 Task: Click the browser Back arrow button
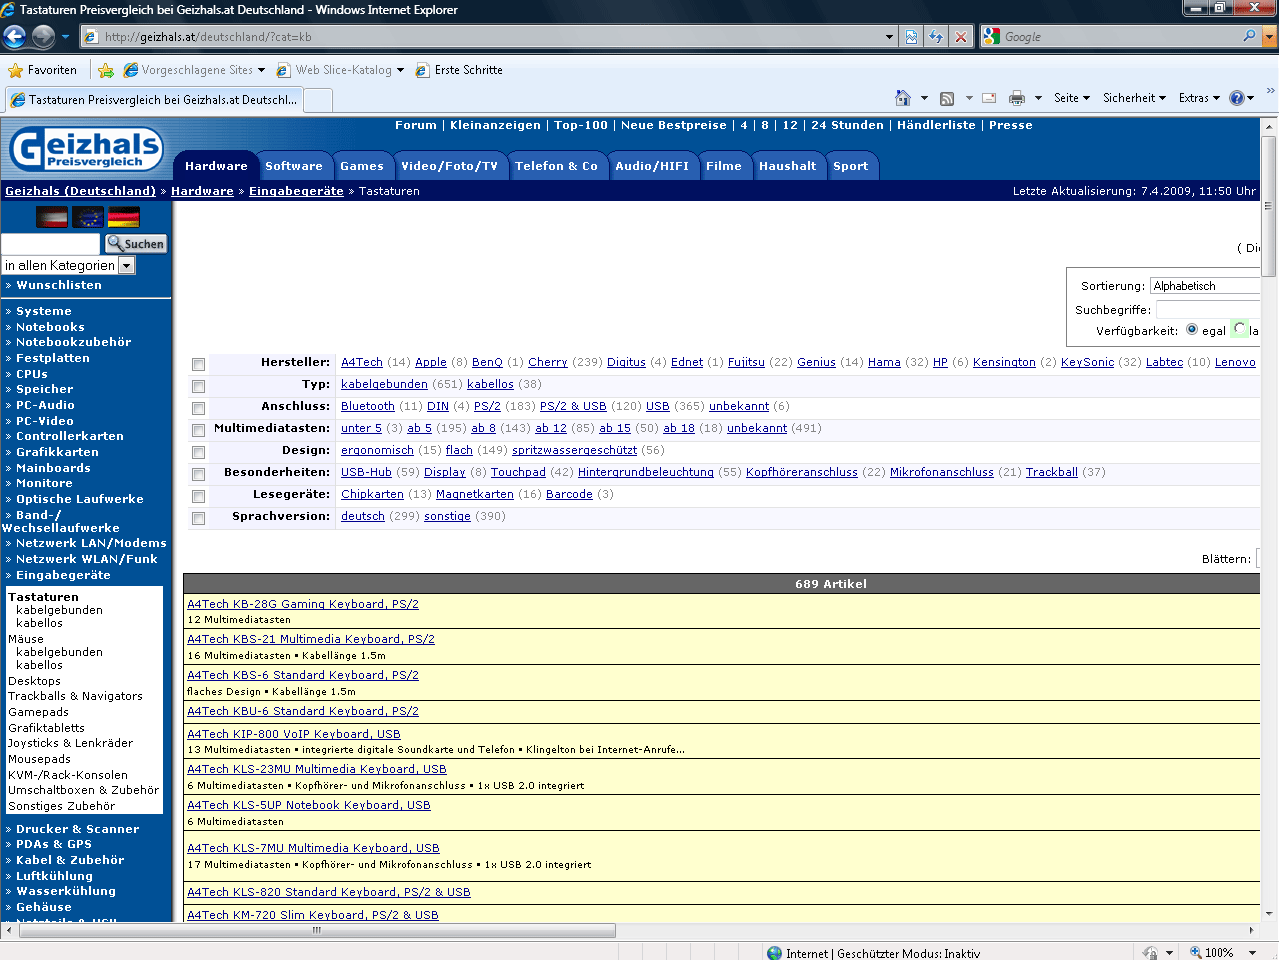pos(14,37)
